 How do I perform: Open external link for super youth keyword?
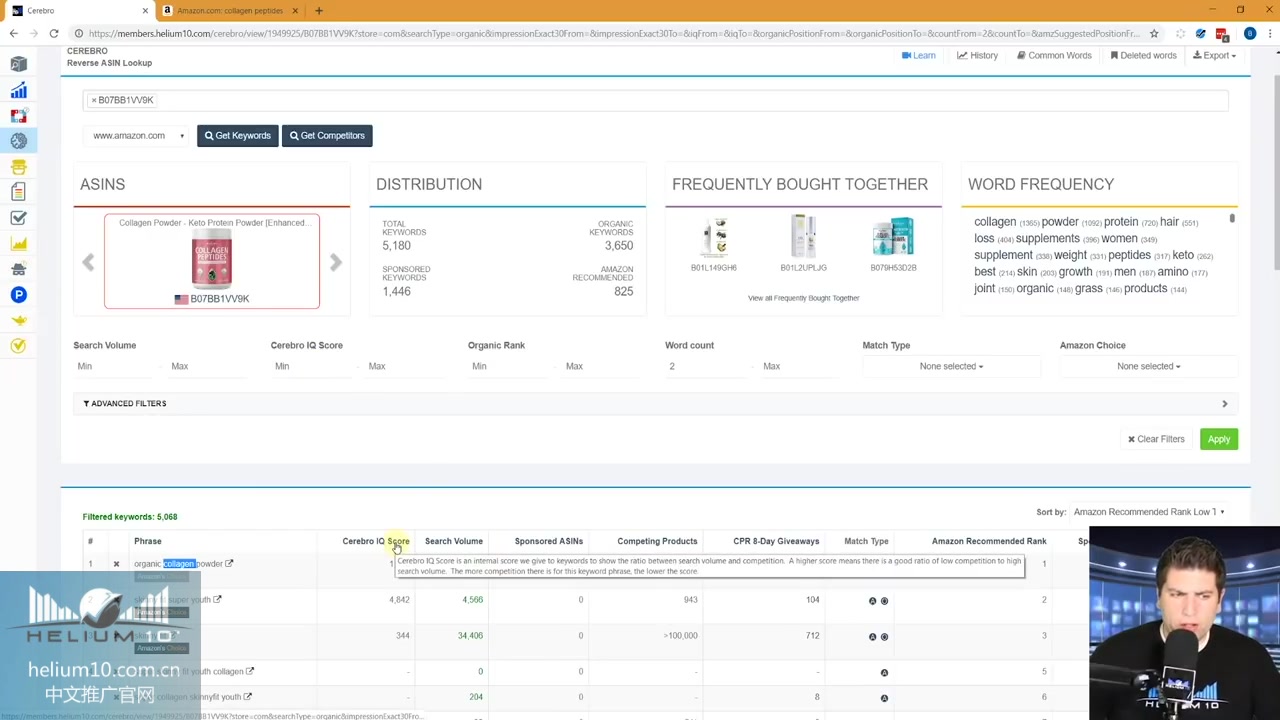pos(217,600)
